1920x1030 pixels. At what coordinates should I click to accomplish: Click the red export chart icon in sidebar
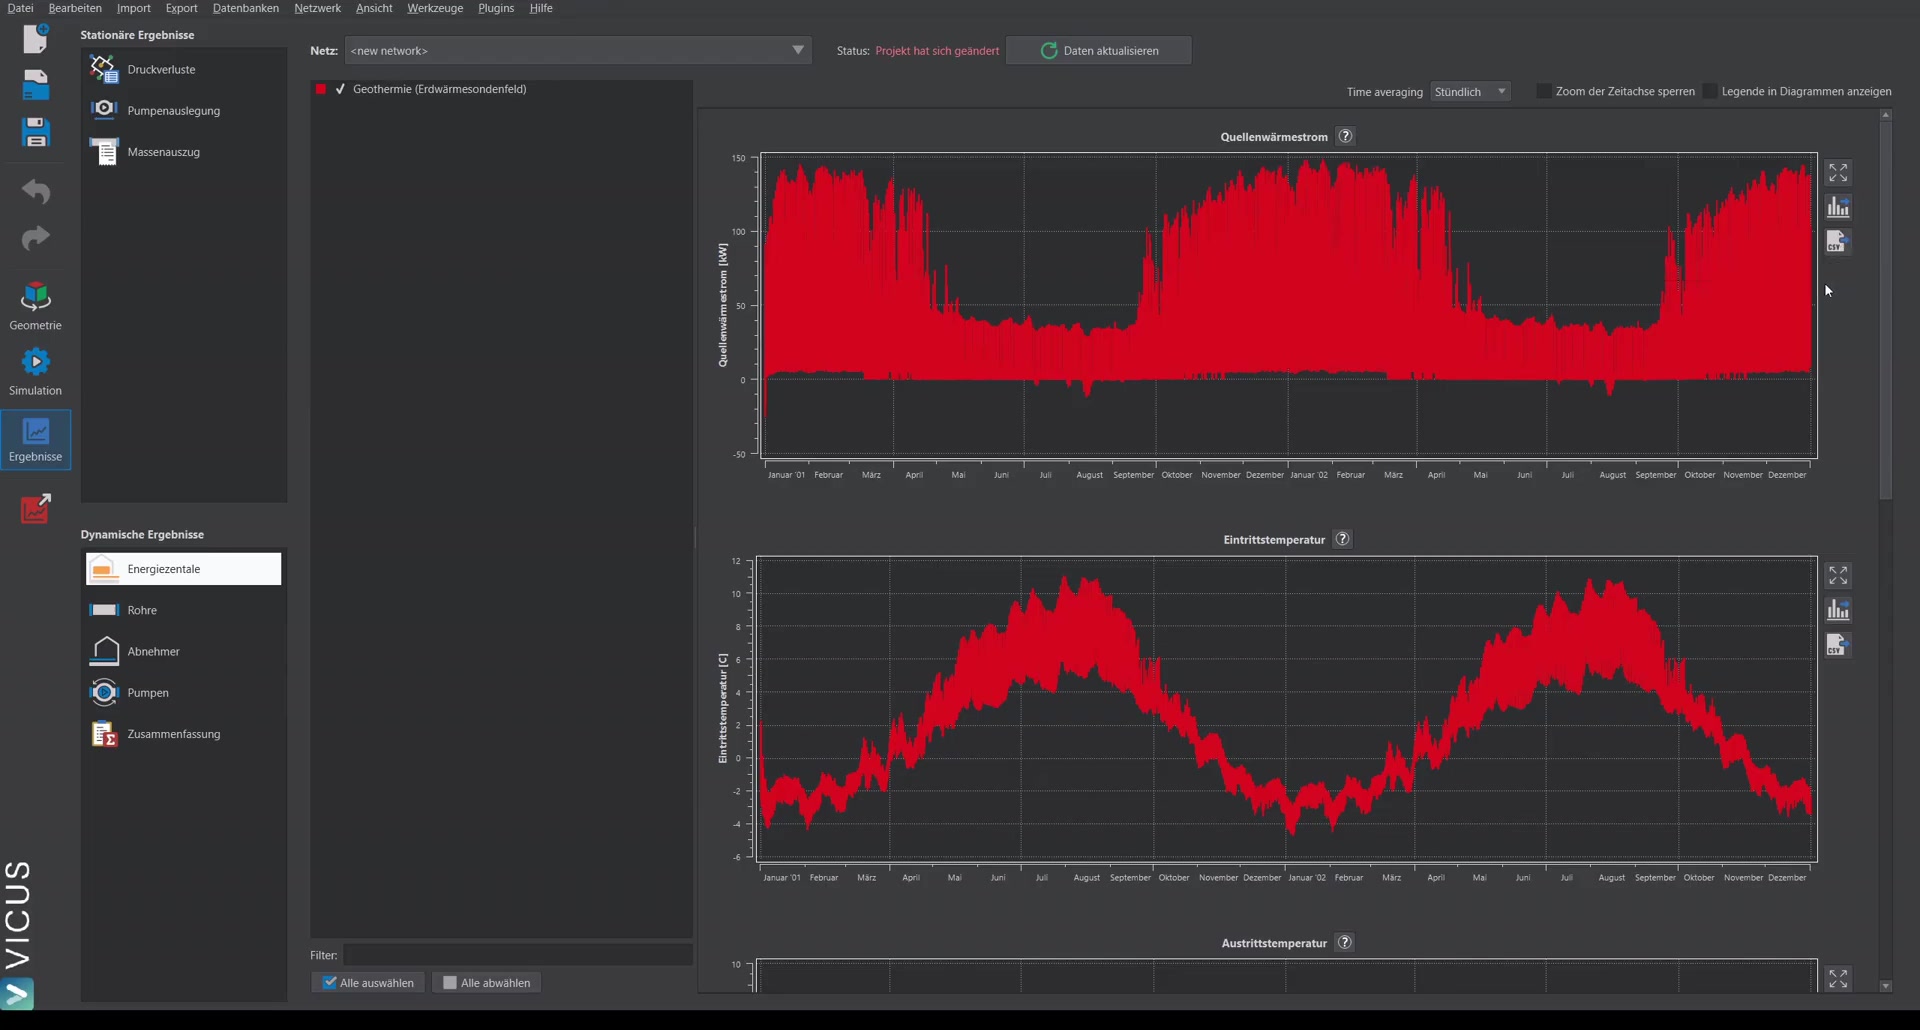click(36, 508)
